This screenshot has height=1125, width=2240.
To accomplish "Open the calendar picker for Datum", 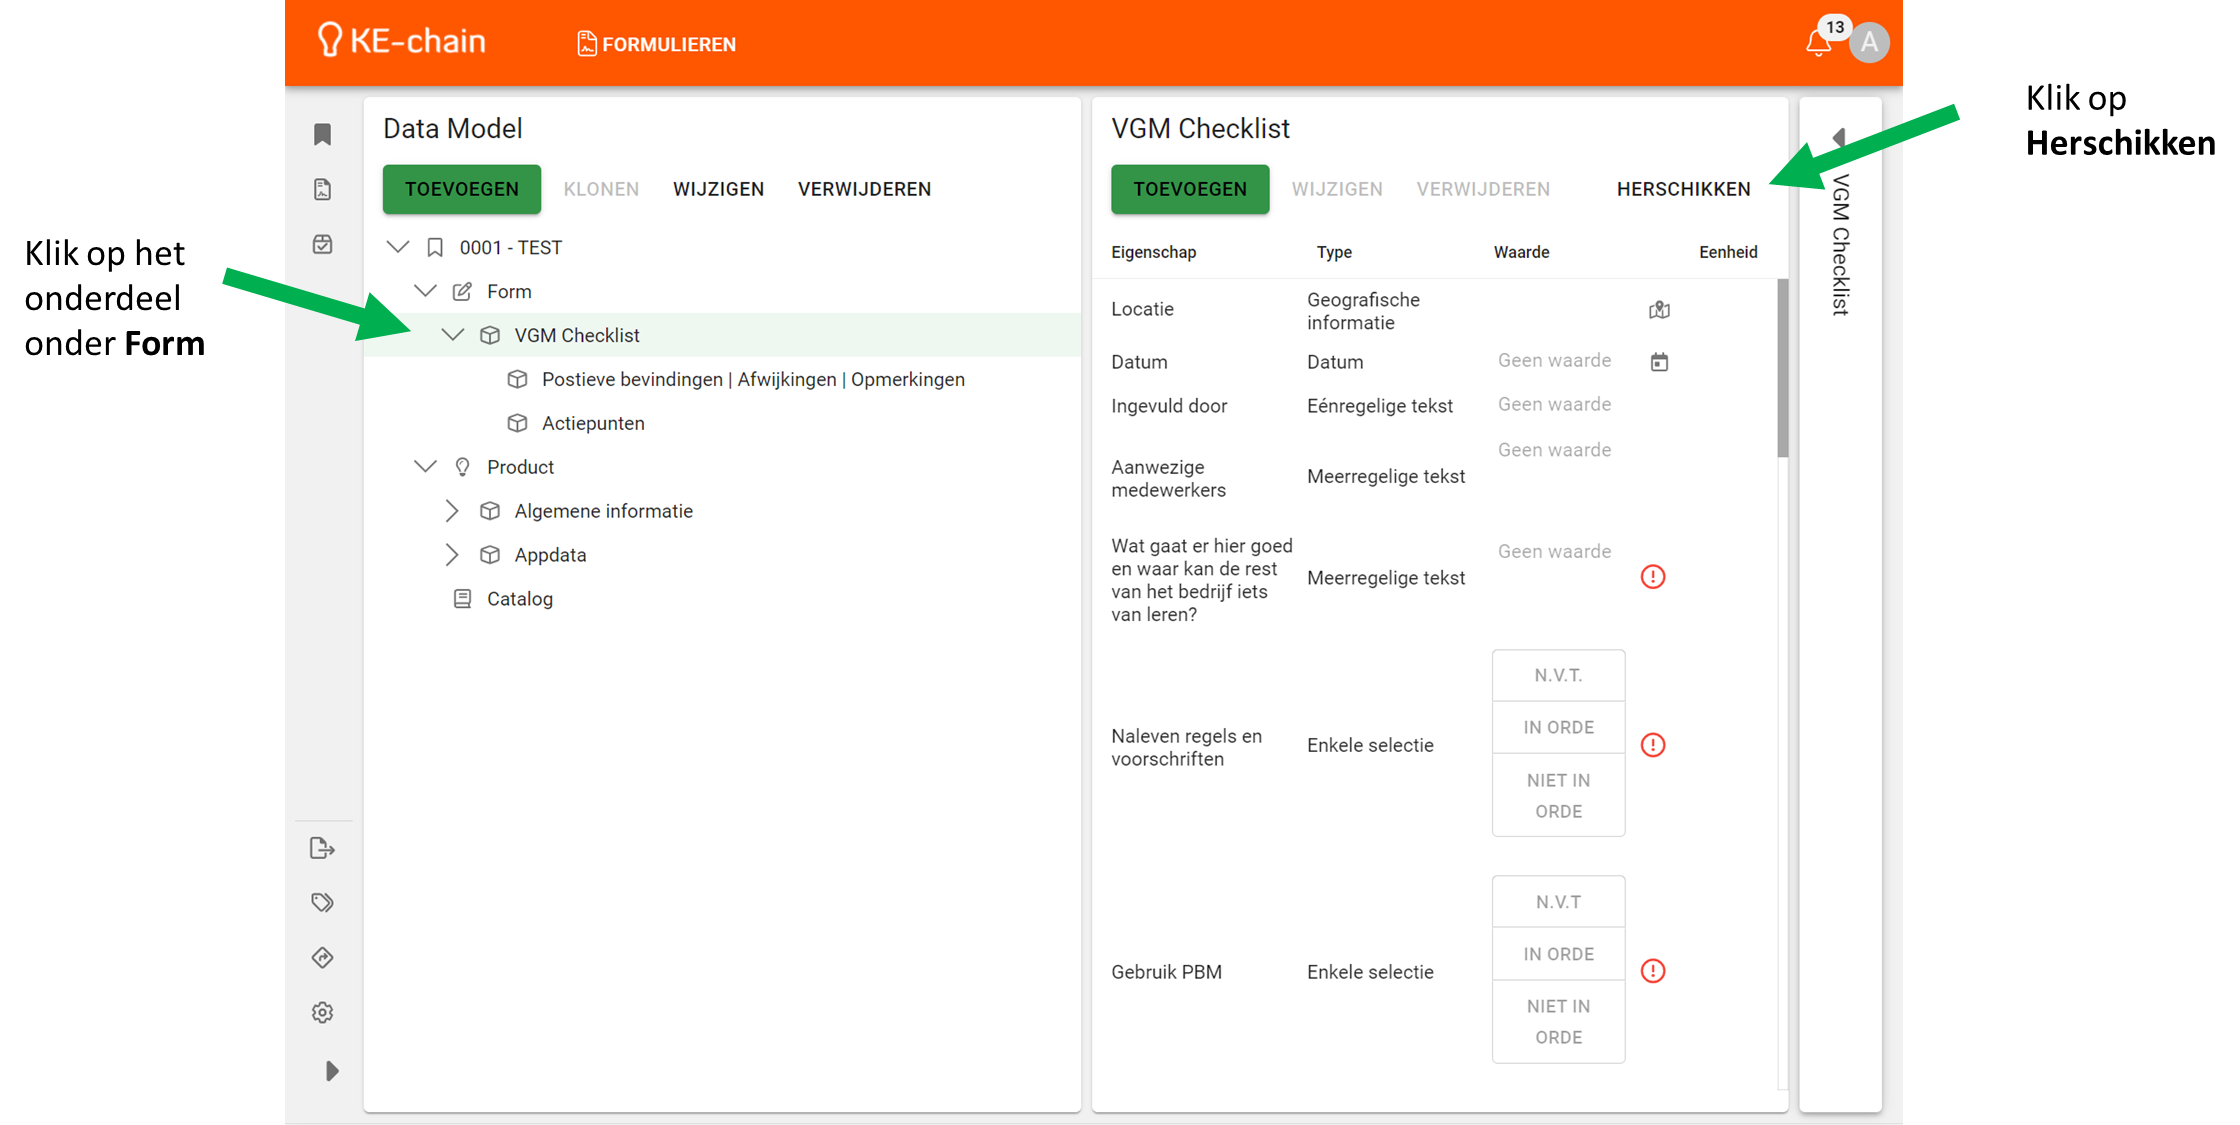I will pyautogui.click(x=1659, y=362).
